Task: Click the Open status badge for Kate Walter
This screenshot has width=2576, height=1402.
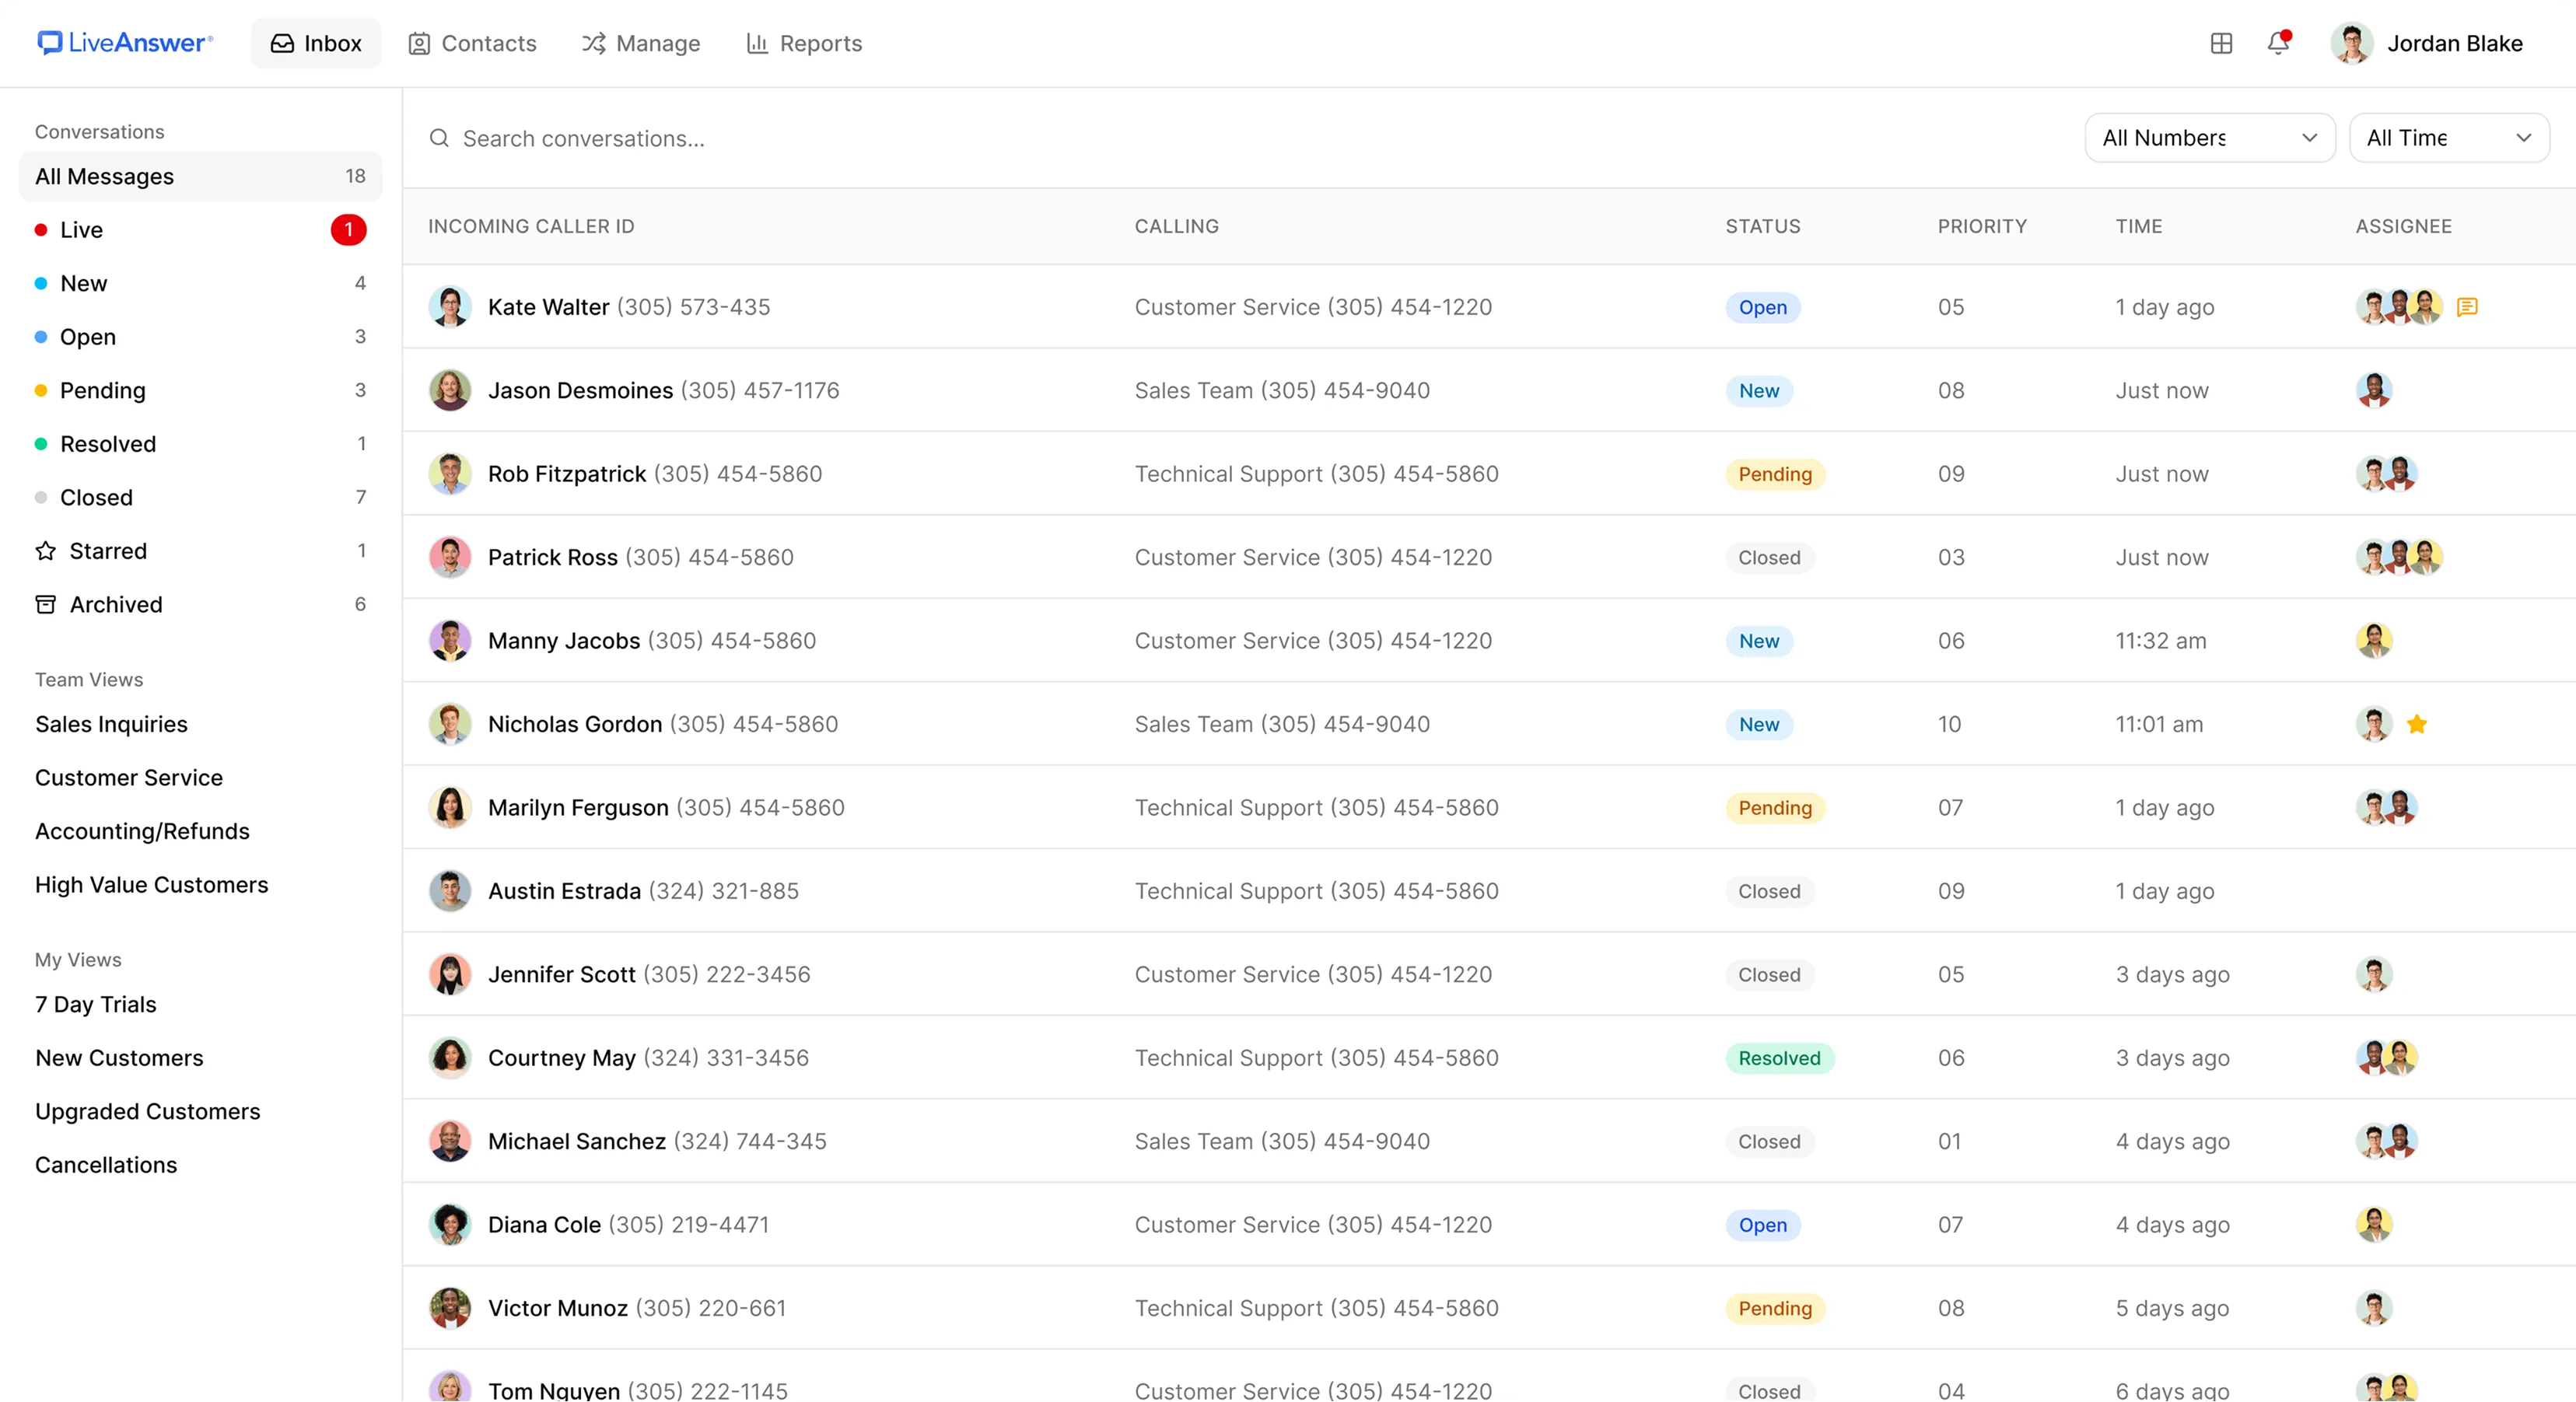Action: 1762,307
